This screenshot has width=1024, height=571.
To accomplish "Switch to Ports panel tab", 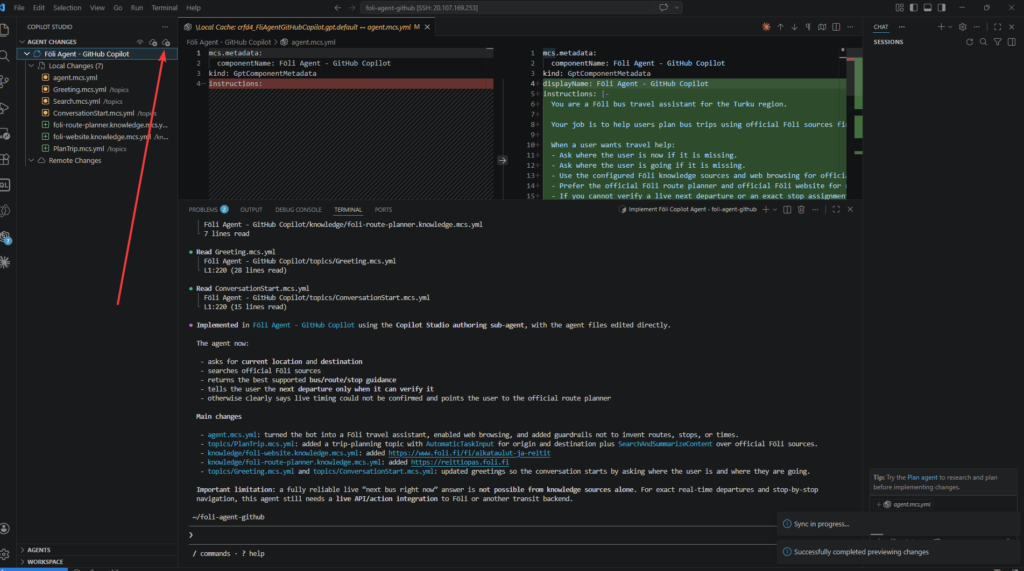I will click(383, 210).
